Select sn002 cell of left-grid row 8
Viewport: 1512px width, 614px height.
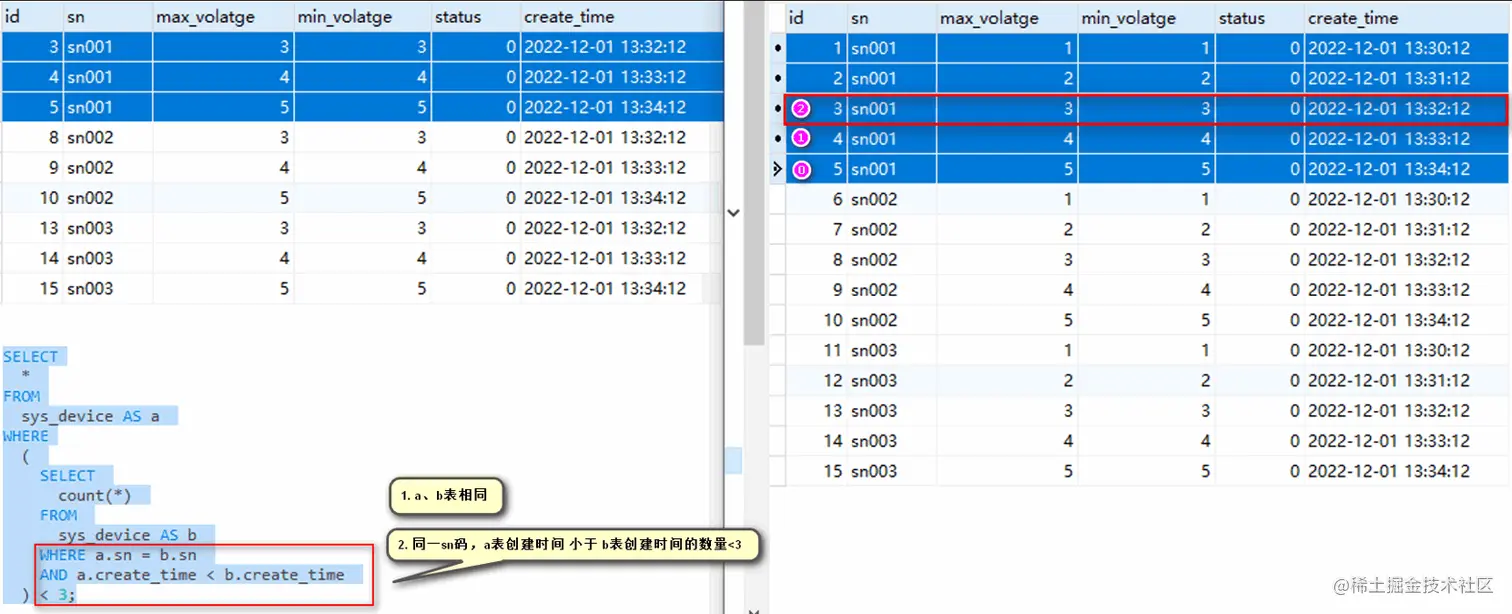pyautogui.click(x=108, y=137)
